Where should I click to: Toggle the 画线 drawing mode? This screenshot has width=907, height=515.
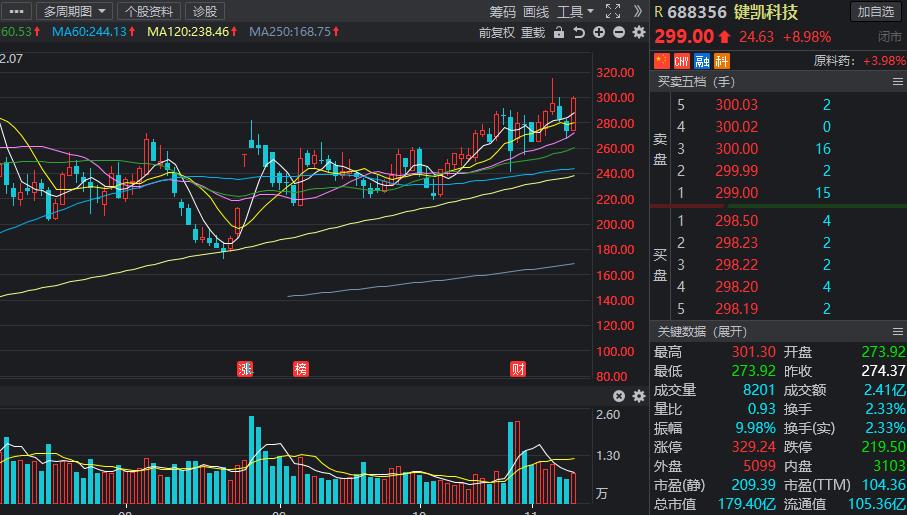click(536, 12)
